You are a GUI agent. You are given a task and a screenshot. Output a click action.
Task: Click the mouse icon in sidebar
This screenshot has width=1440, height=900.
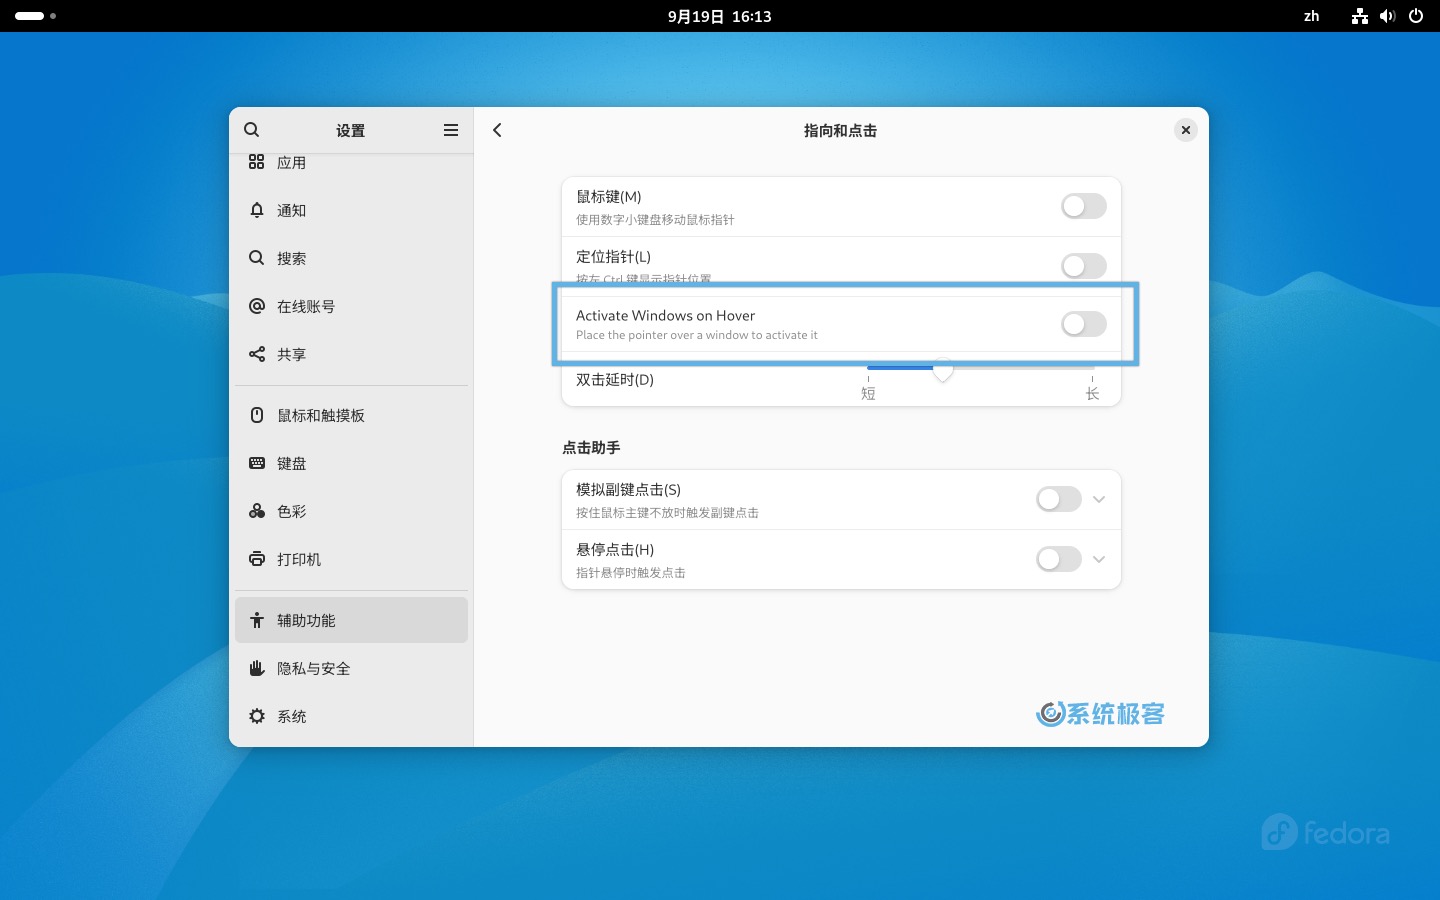click(x=257, y=415)
